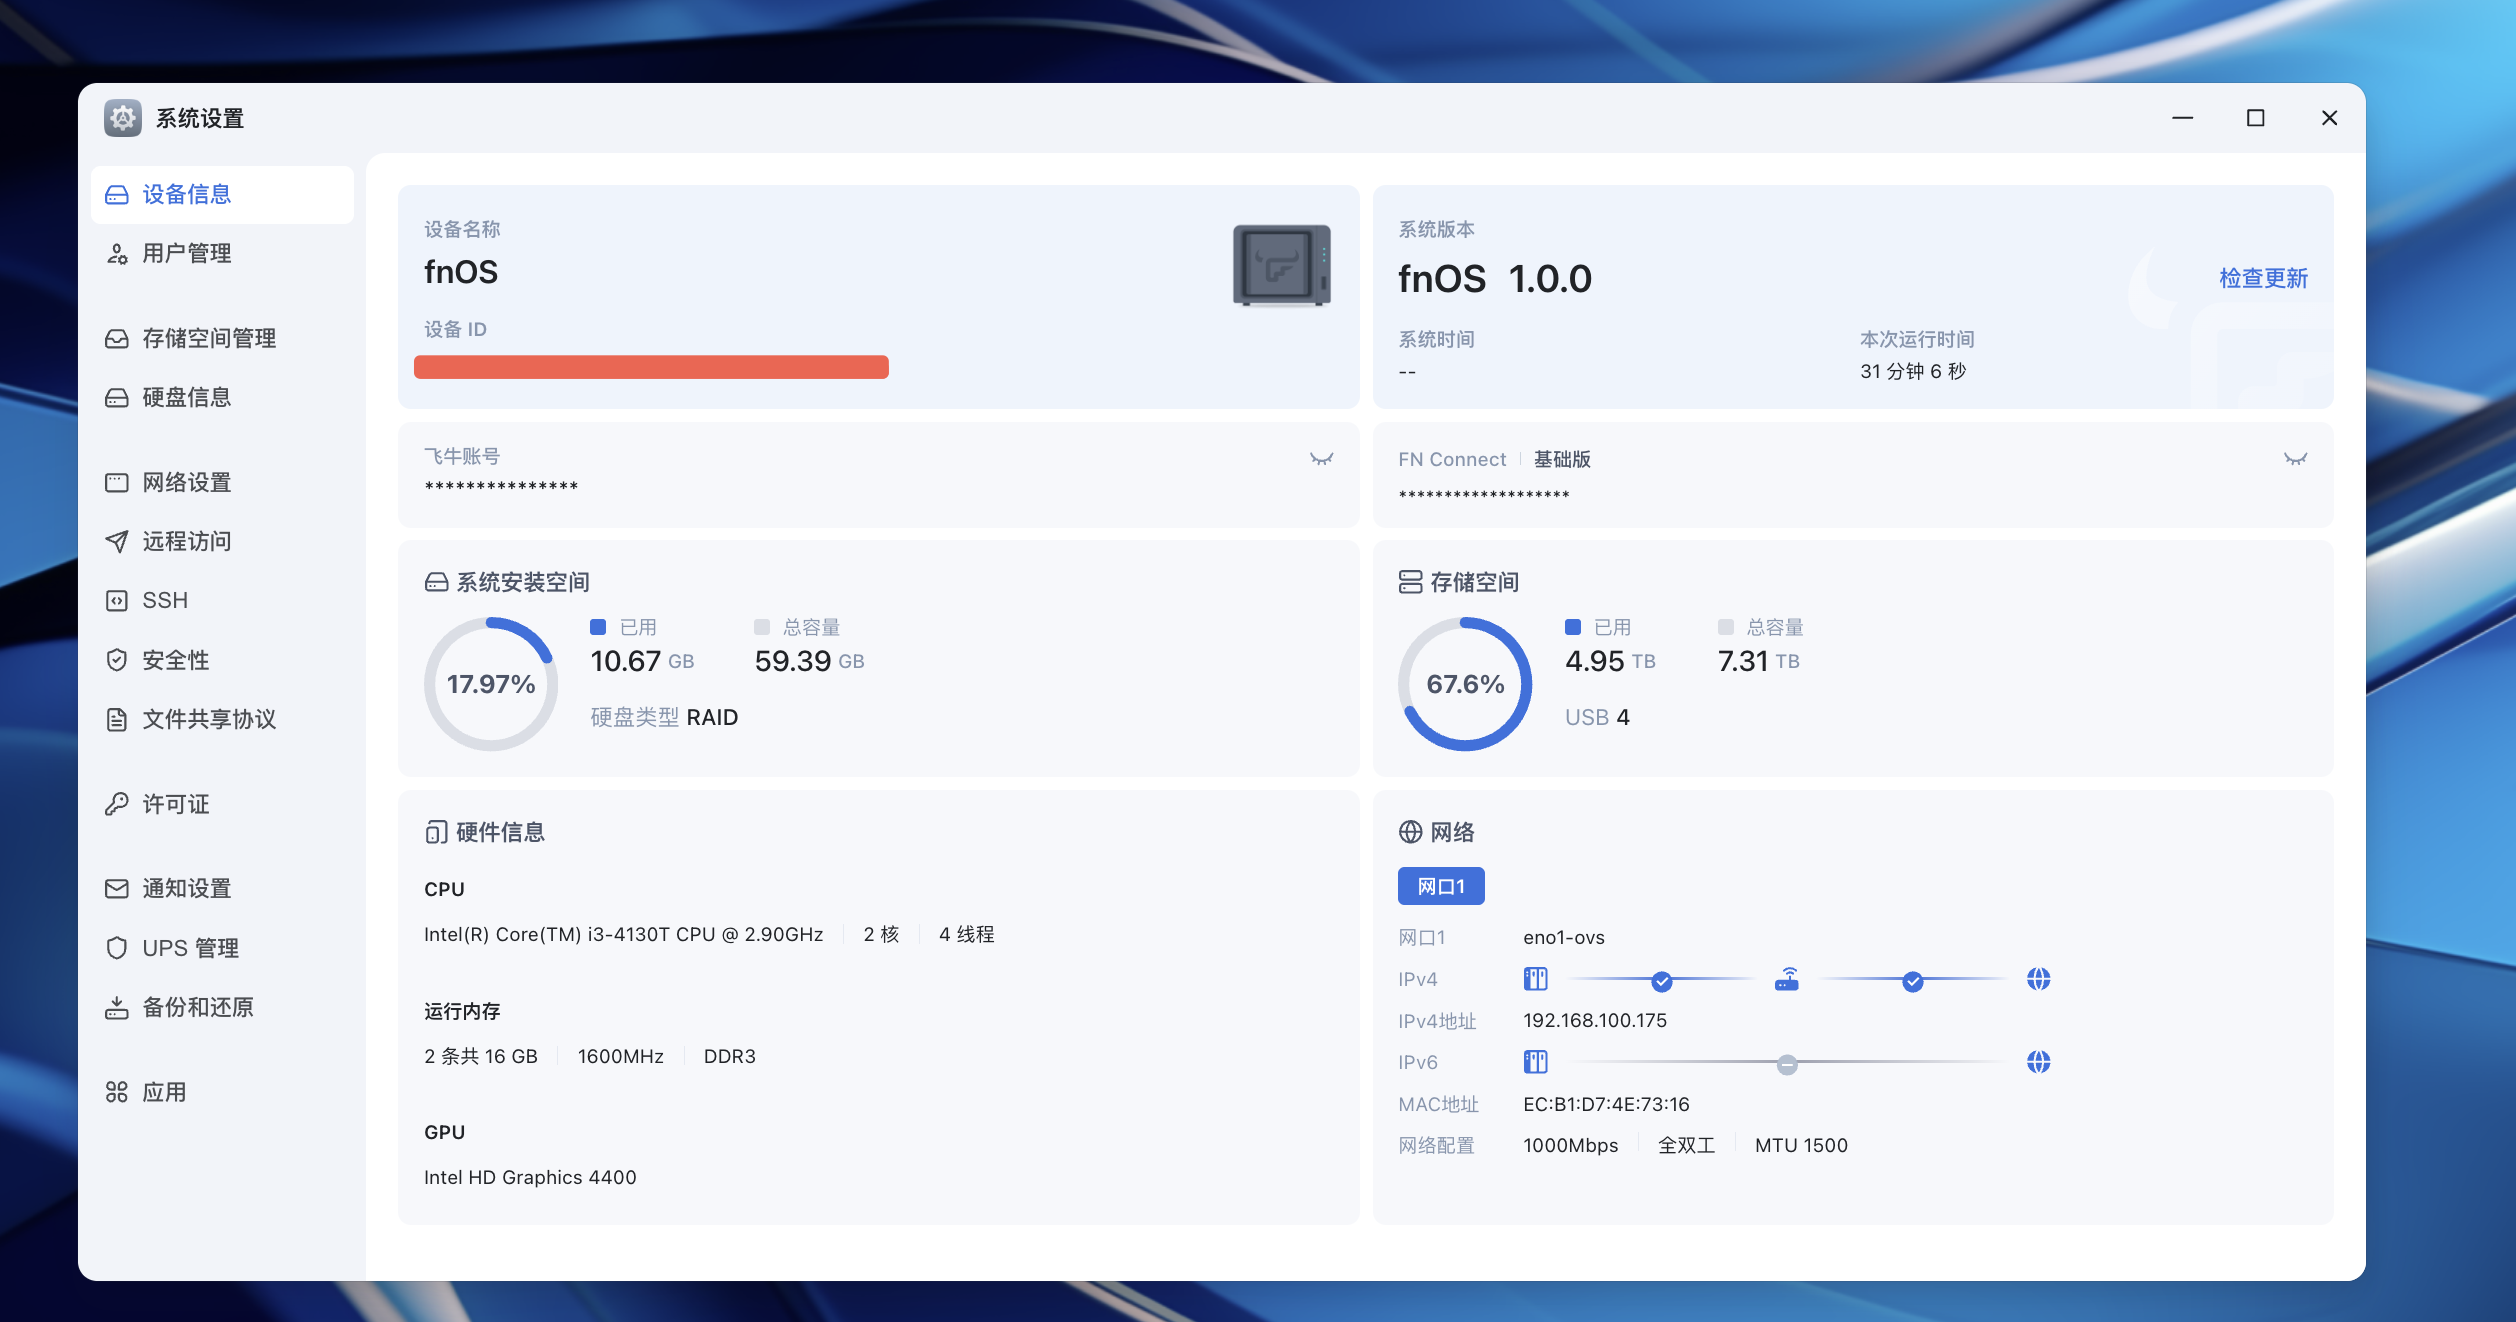Open the 硬盘信息 page
The width and height of the screenshot is (2516, 1322).
pyautogui.click(x=187, y=398)
